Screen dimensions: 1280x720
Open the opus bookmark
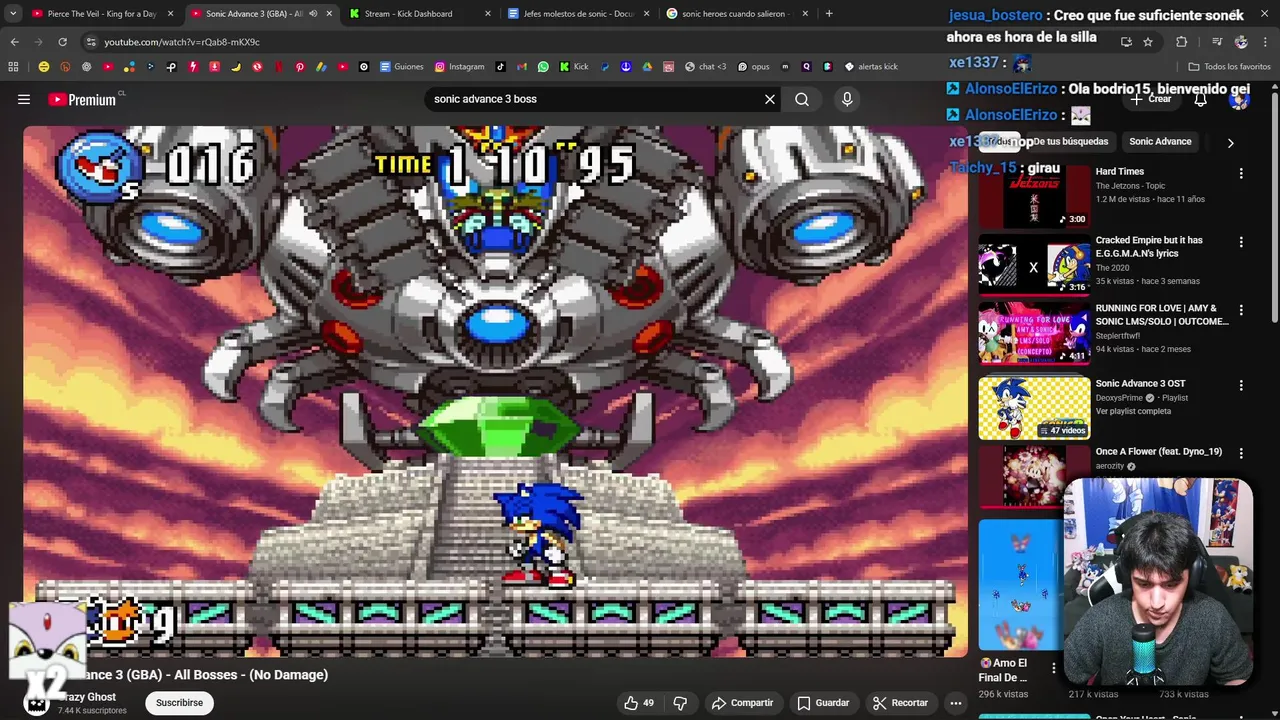point(753,67)
